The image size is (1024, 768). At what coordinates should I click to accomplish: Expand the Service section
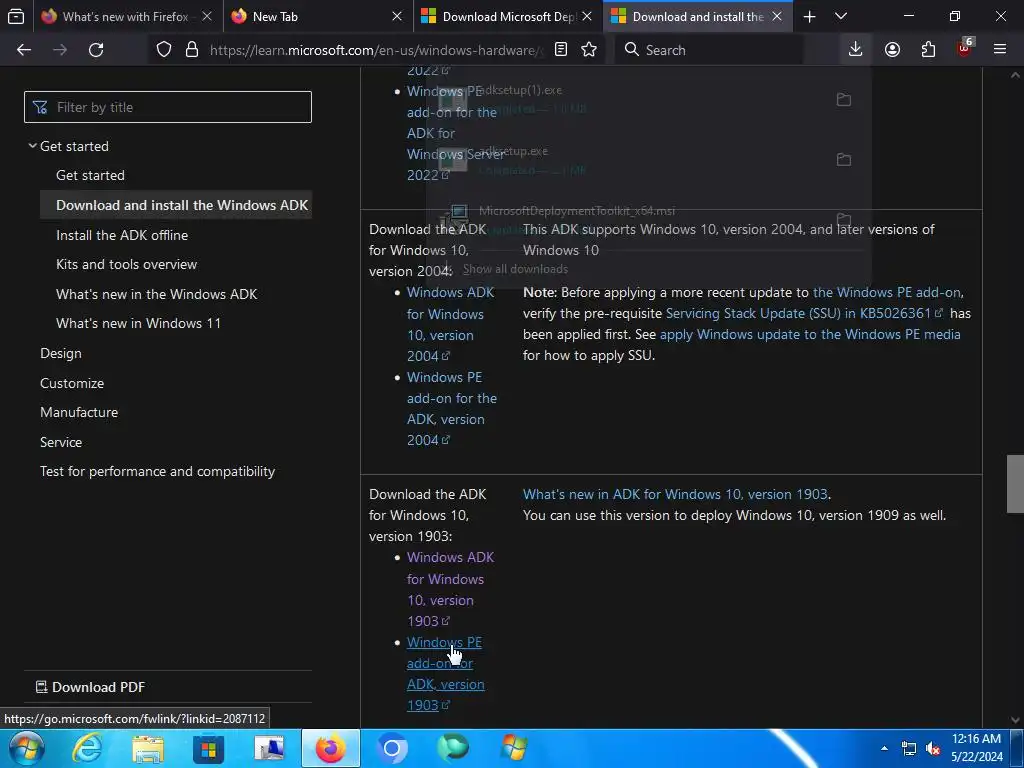point(61,442)
